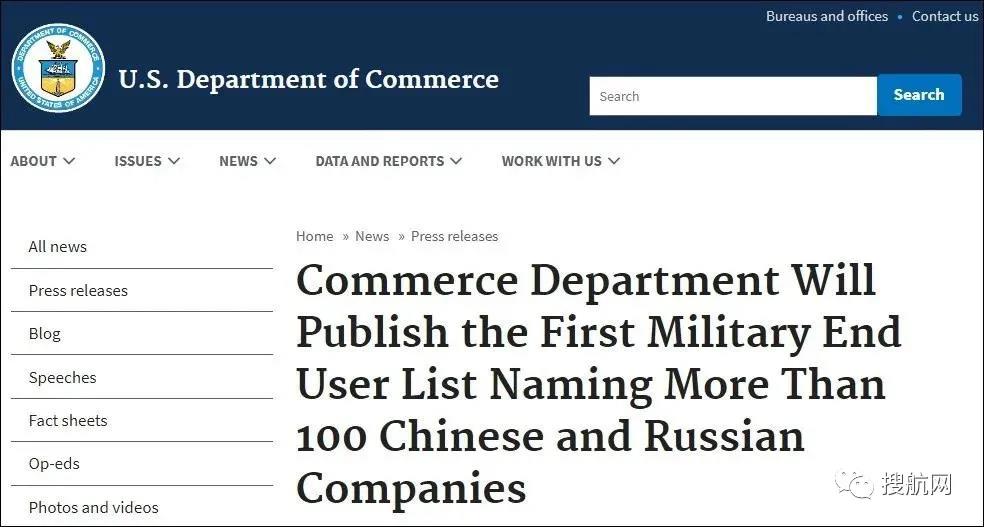The width and height of the screenshot is (984, 527).
Task: Focus the Search input field
Action: 732,96
